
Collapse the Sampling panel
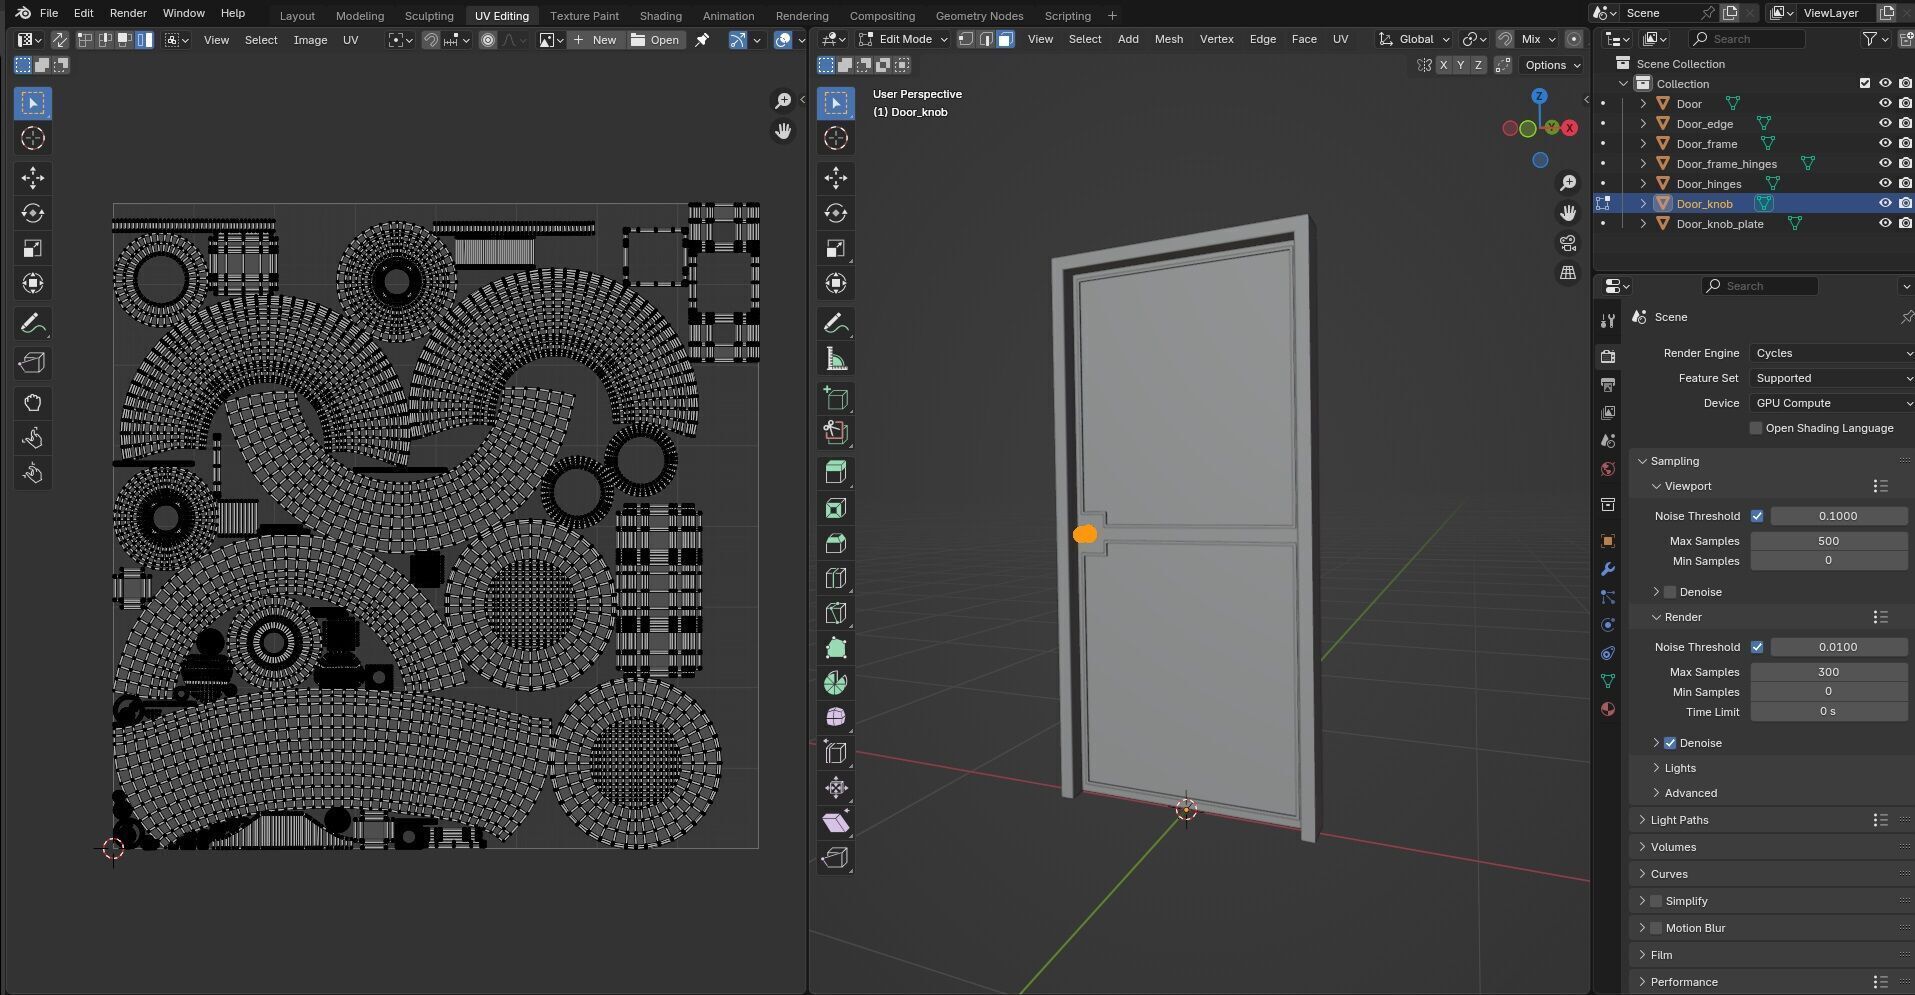coord(1673,461)
